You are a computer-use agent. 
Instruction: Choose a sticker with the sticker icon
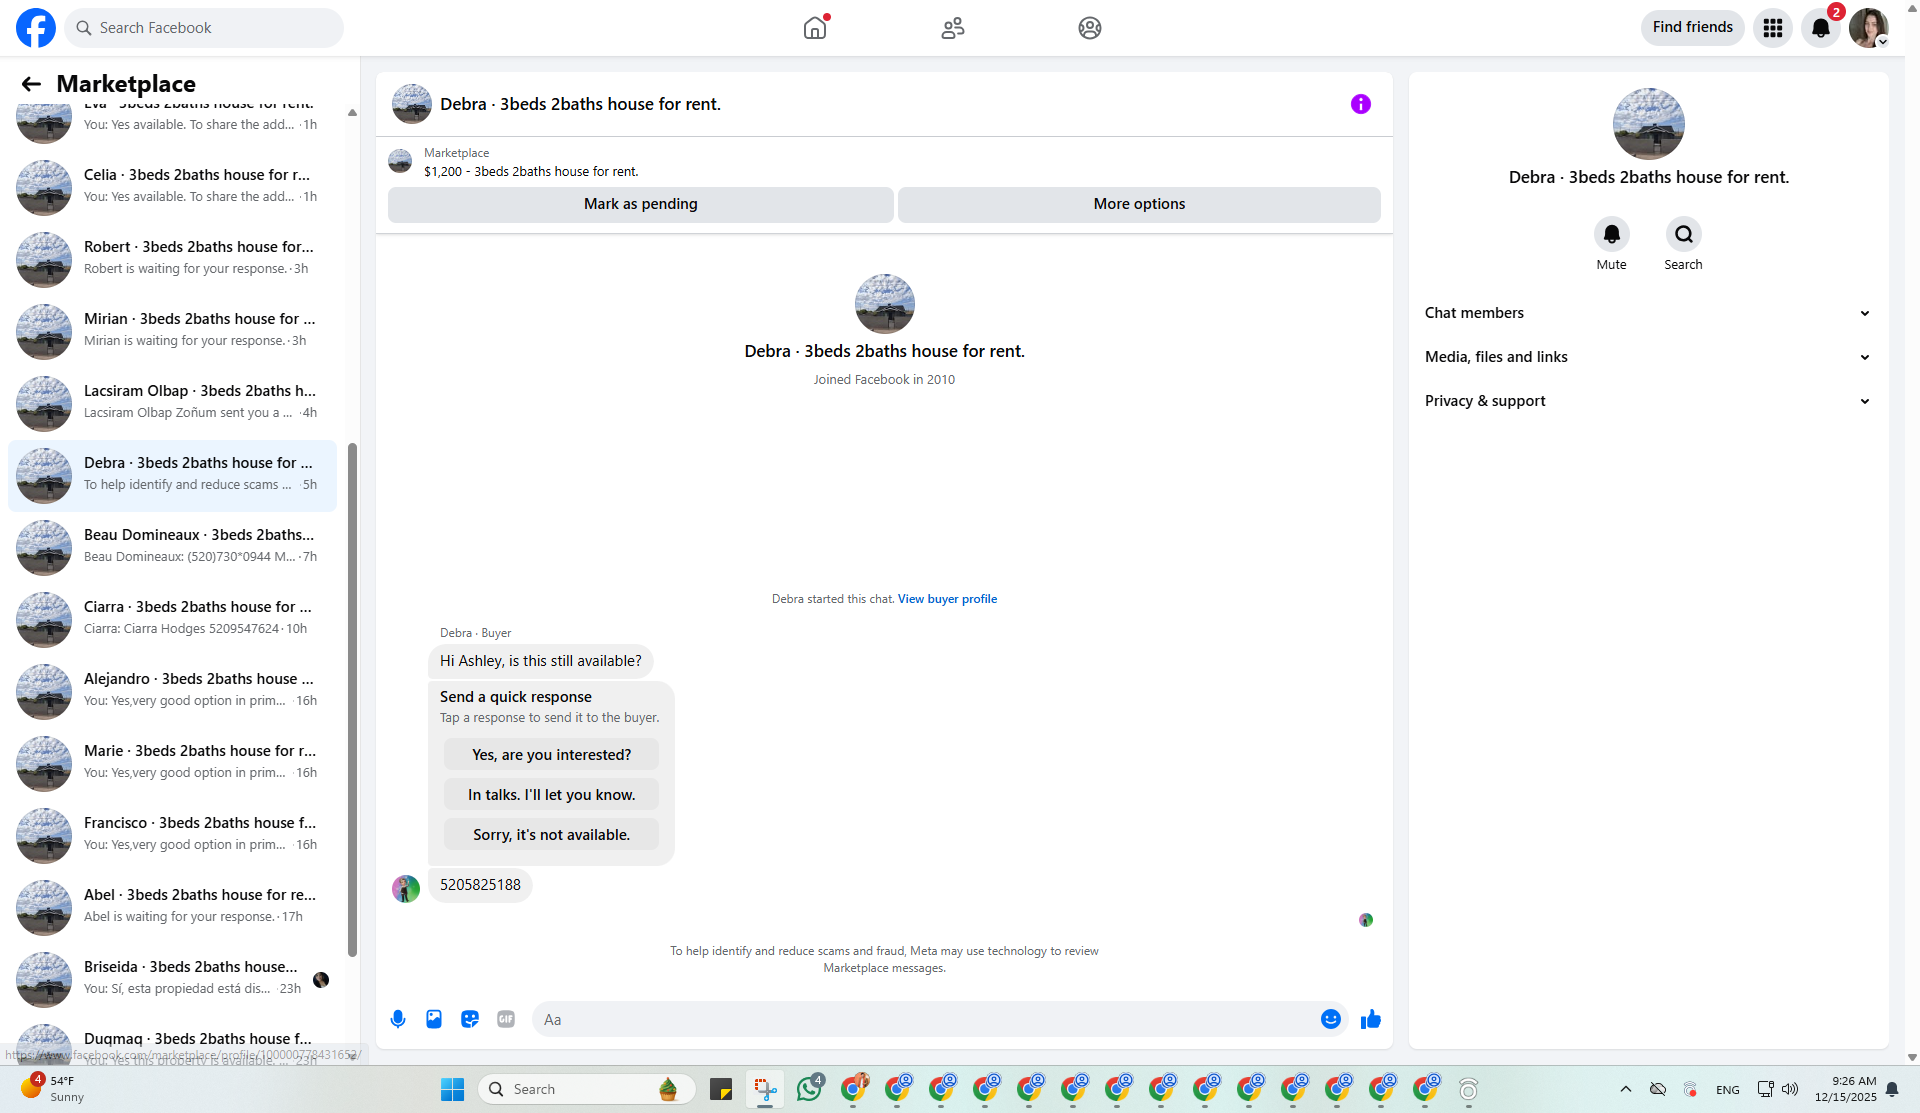click(x=470, y=1019)
